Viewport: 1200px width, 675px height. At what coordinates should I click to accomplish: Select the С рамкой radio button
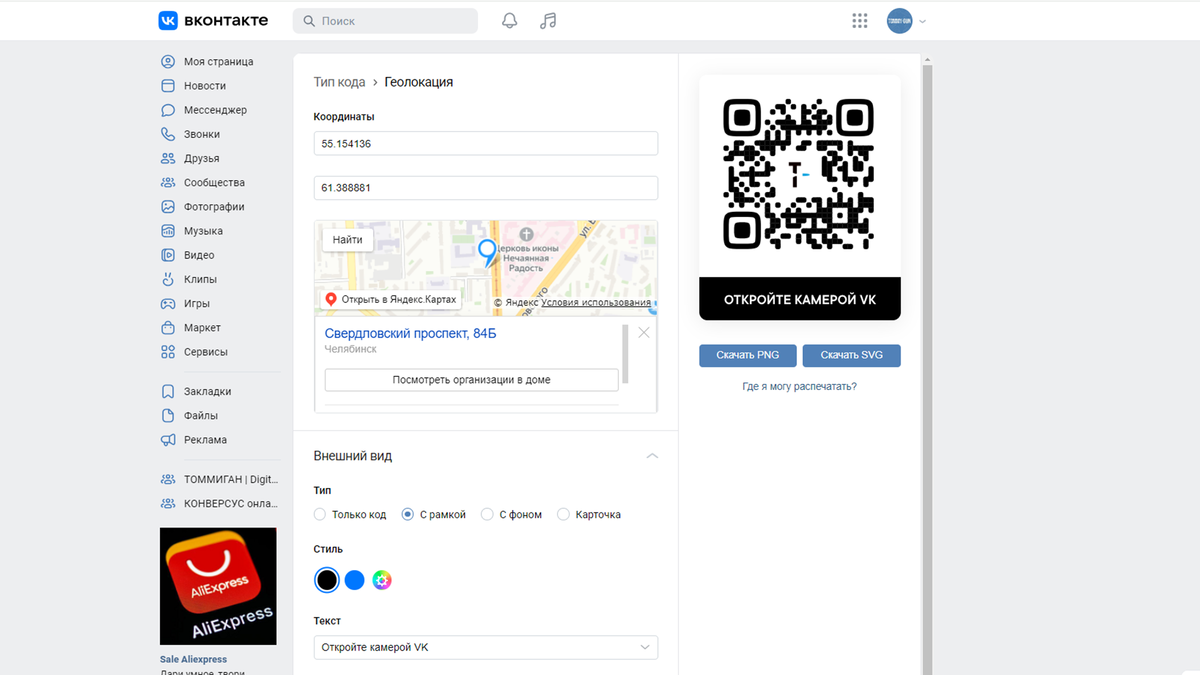[x=407, y=514]
